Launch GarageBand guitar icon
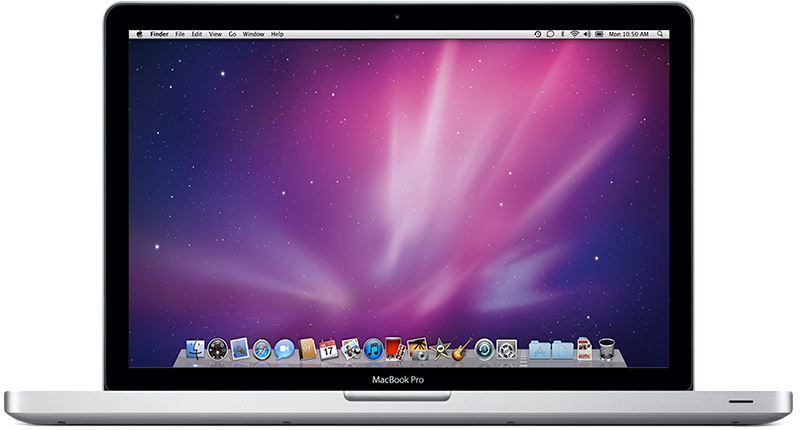This screenshot has height=430, width=800. (461, 349)
